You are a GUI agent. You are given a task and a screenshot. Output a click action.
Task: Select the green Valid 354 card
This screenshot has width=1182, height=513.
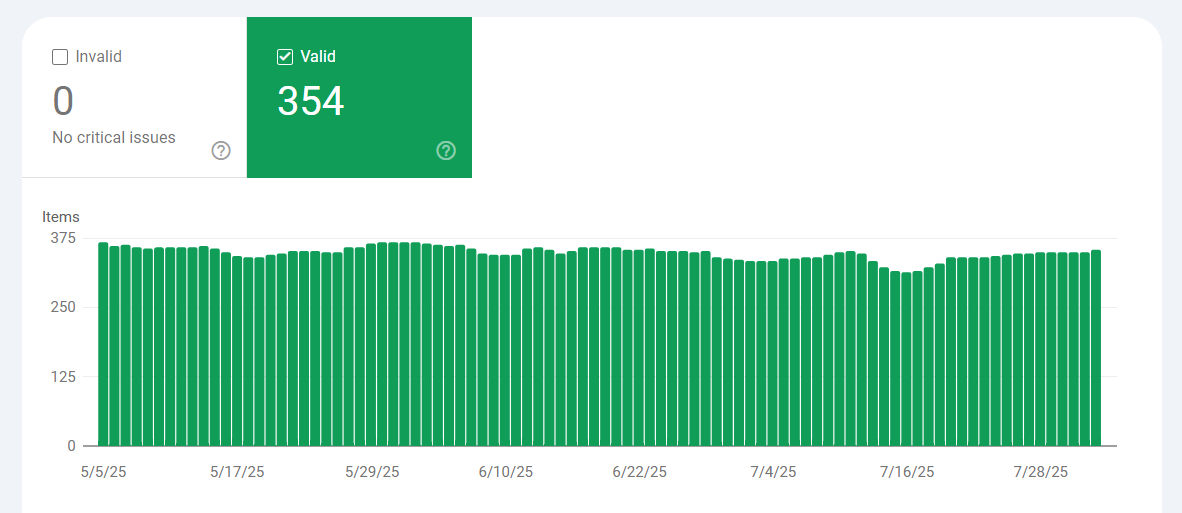(x=360, y=98)
